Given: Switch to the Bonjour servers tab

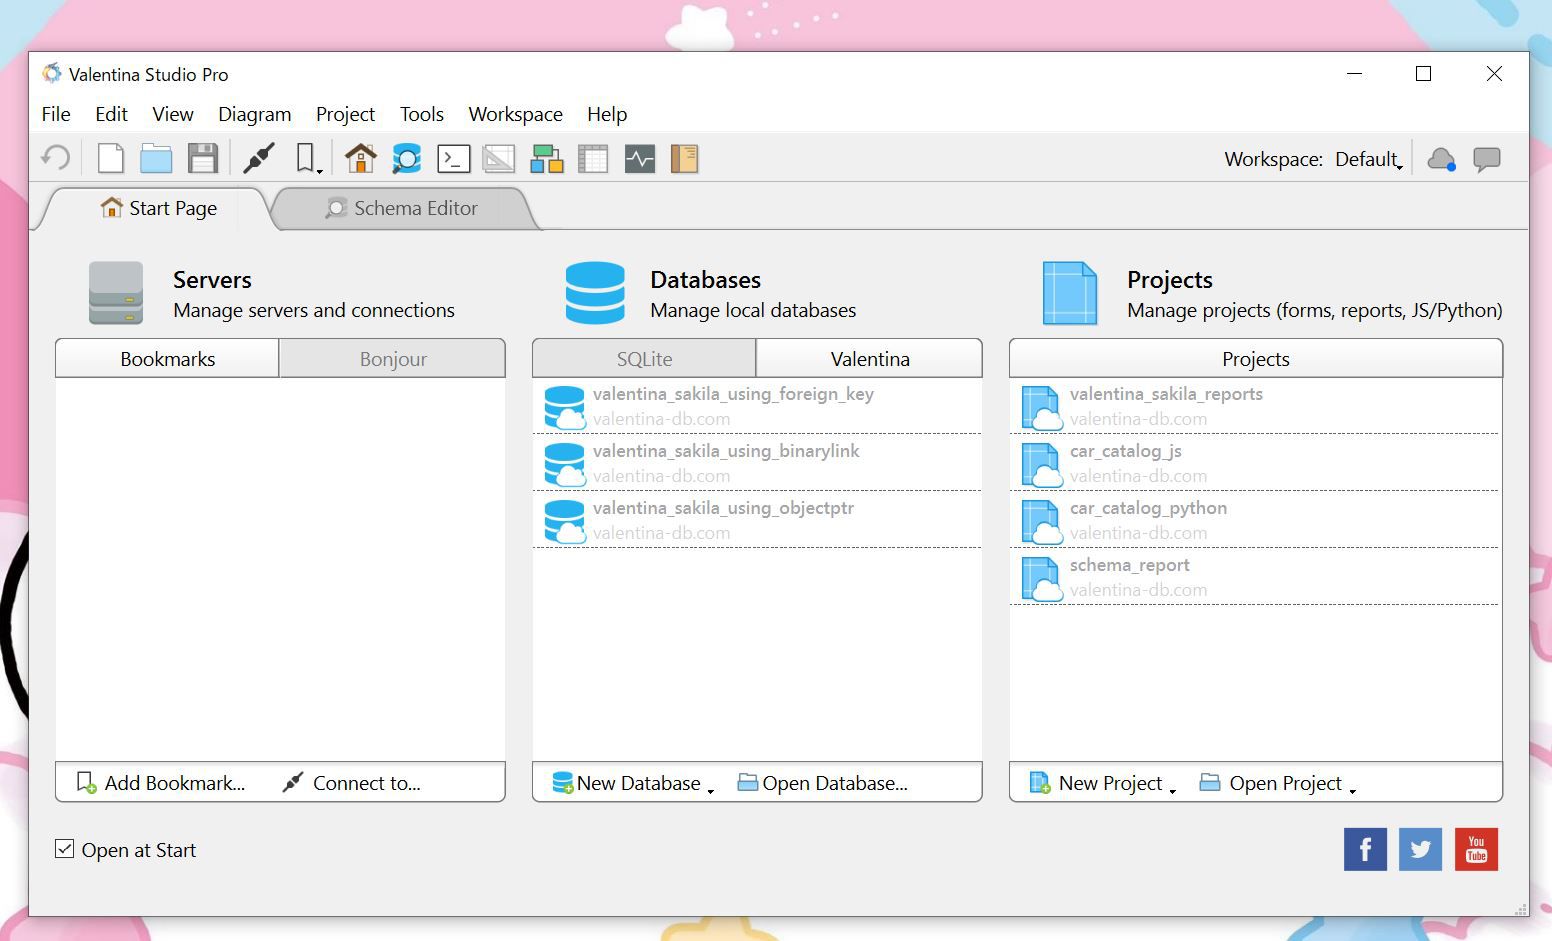Looking at the screenshot, I should (x=393, y=359).
